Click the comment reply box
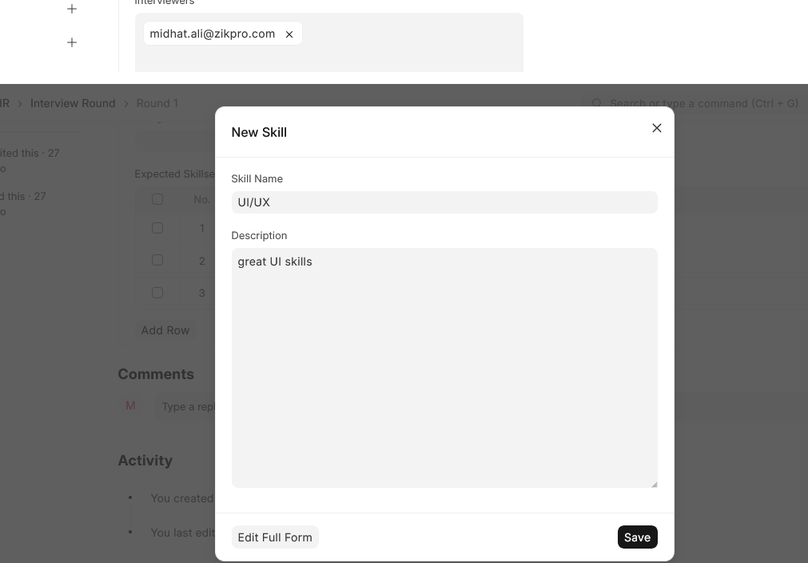The width and height of the screenshot is (808, 563). 186,406
